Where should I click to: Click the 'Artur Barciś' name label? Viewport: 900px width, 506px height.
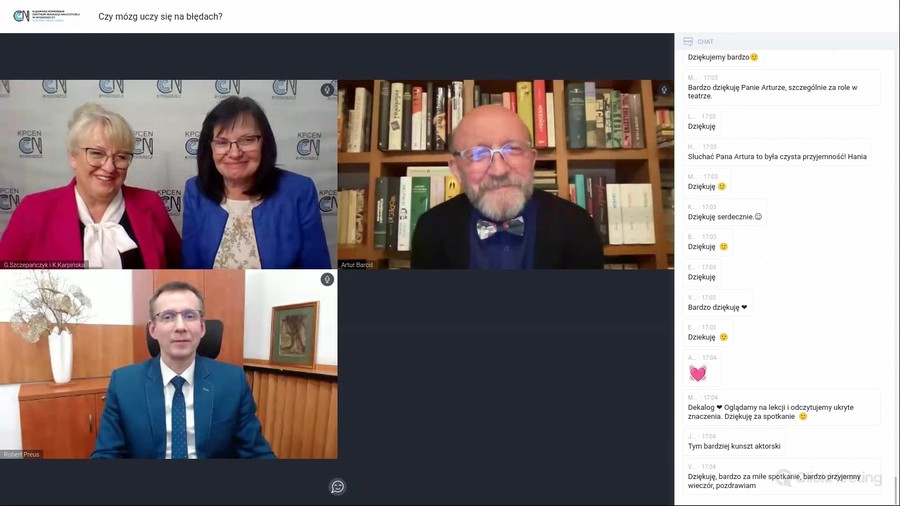point(357,265)
